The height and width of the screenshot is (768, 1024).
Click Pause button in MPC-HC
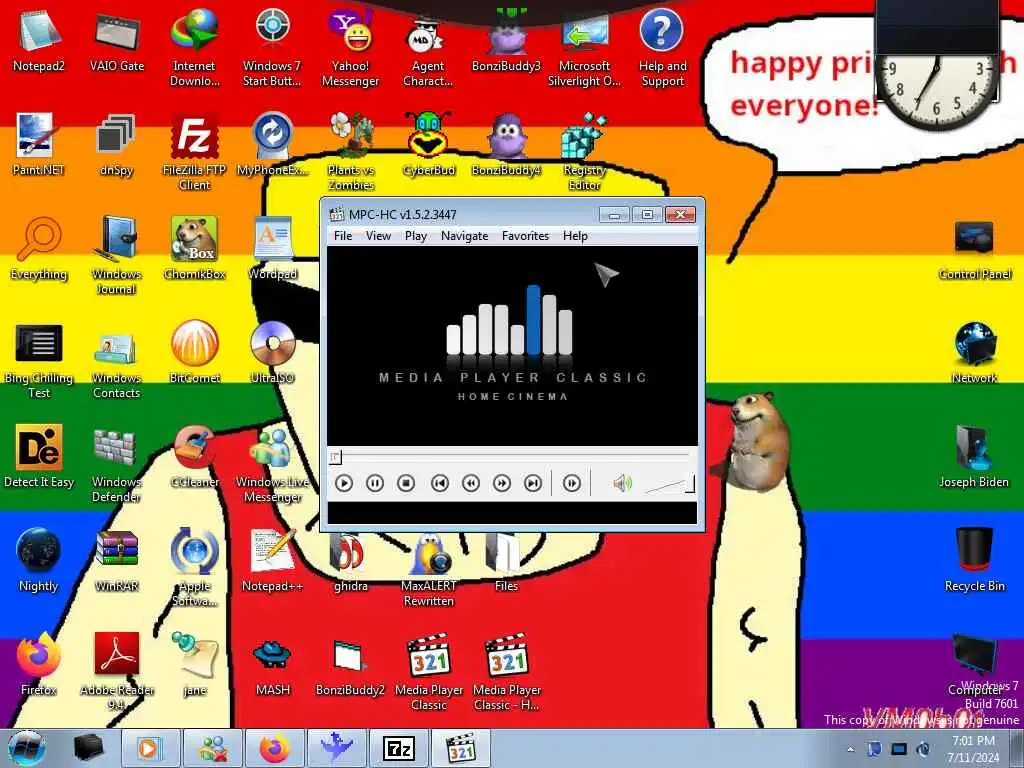click(375, 483)
